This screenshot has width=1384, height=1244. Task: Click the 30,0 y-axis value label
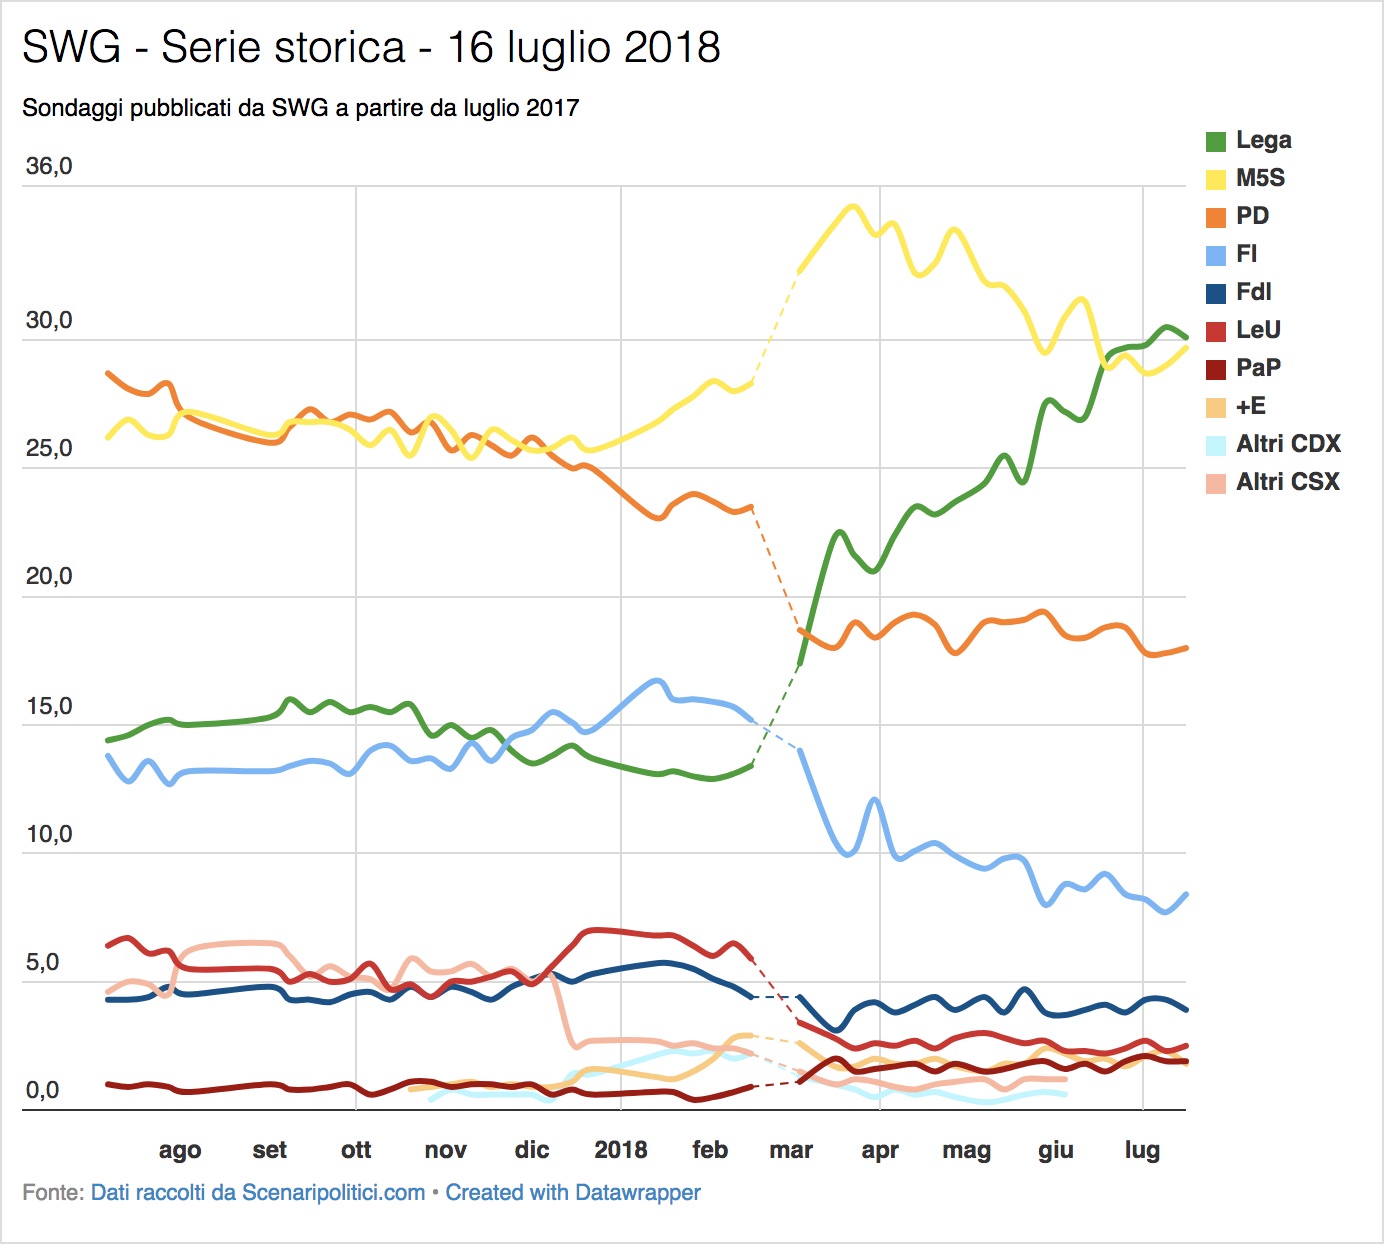pyautogui.click(x=49, y=320)
